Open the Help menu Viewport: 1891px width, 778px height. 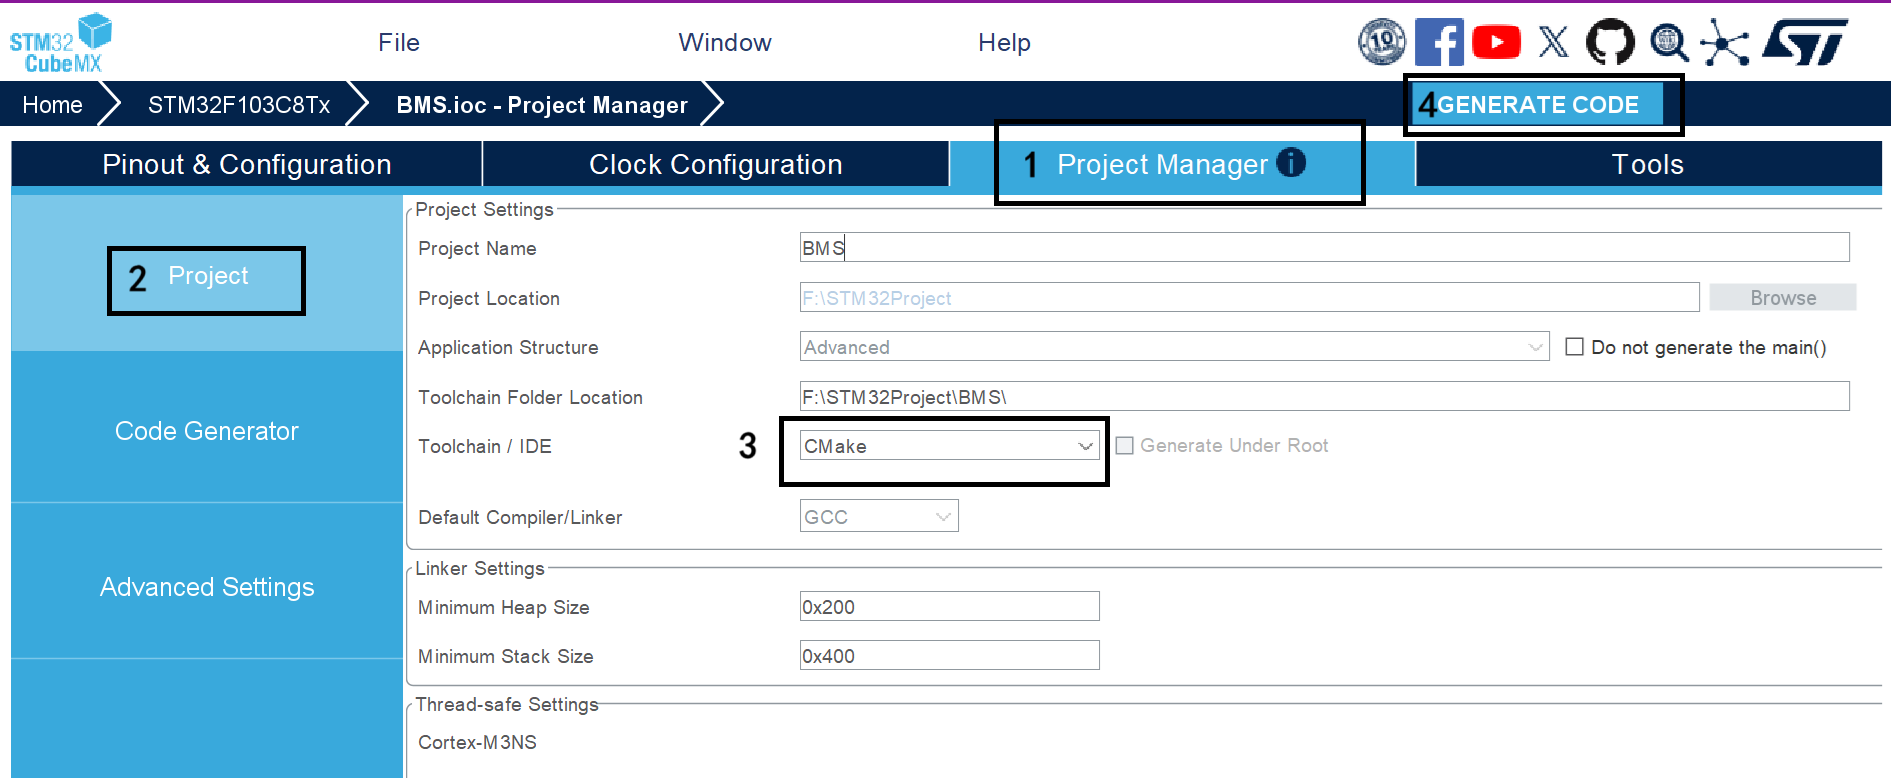click(x=1004, y=43)
